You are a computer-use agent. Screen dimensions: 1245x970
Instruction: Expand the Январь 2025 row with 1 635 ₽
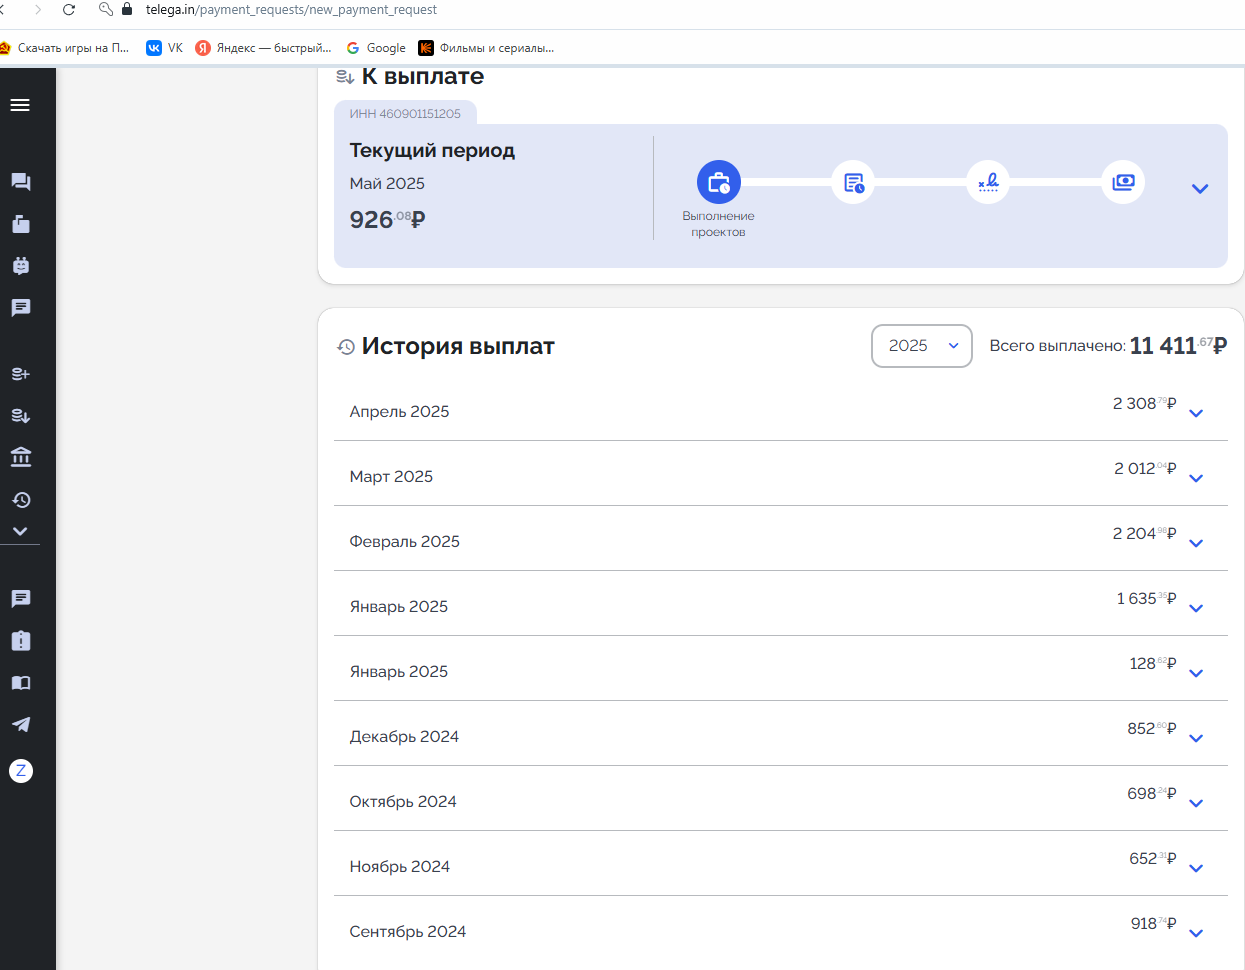pos(1196,609)
